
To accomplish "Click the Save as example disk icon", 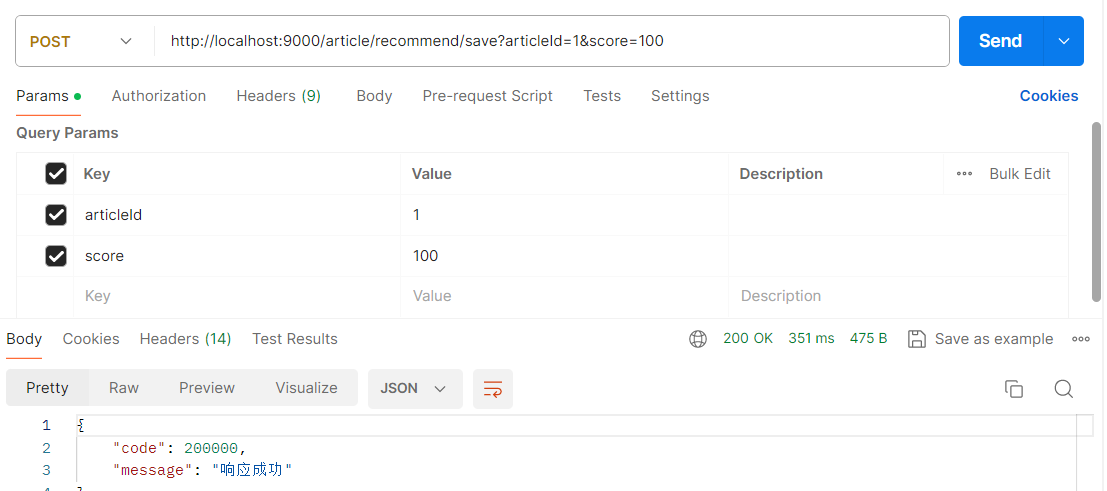I will click(917, 339).
